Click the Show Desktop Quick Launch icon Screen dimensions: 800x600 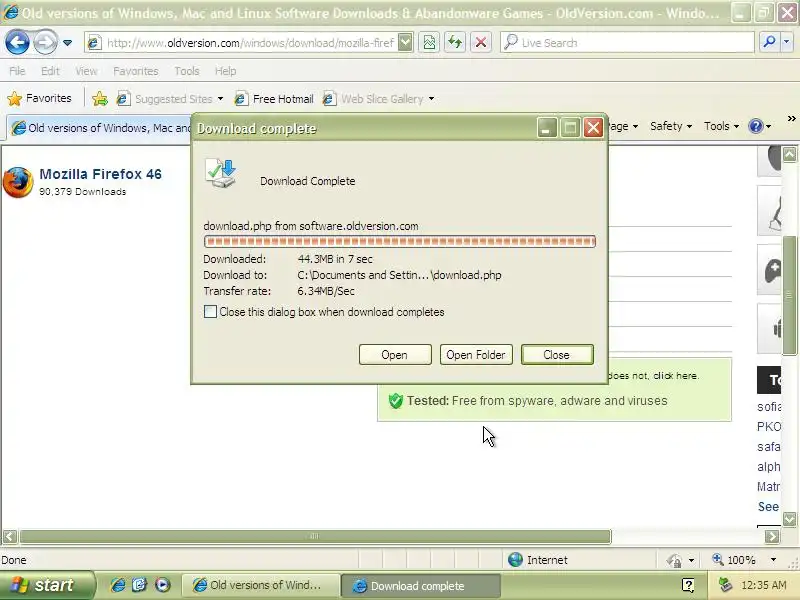click(139, 585)
